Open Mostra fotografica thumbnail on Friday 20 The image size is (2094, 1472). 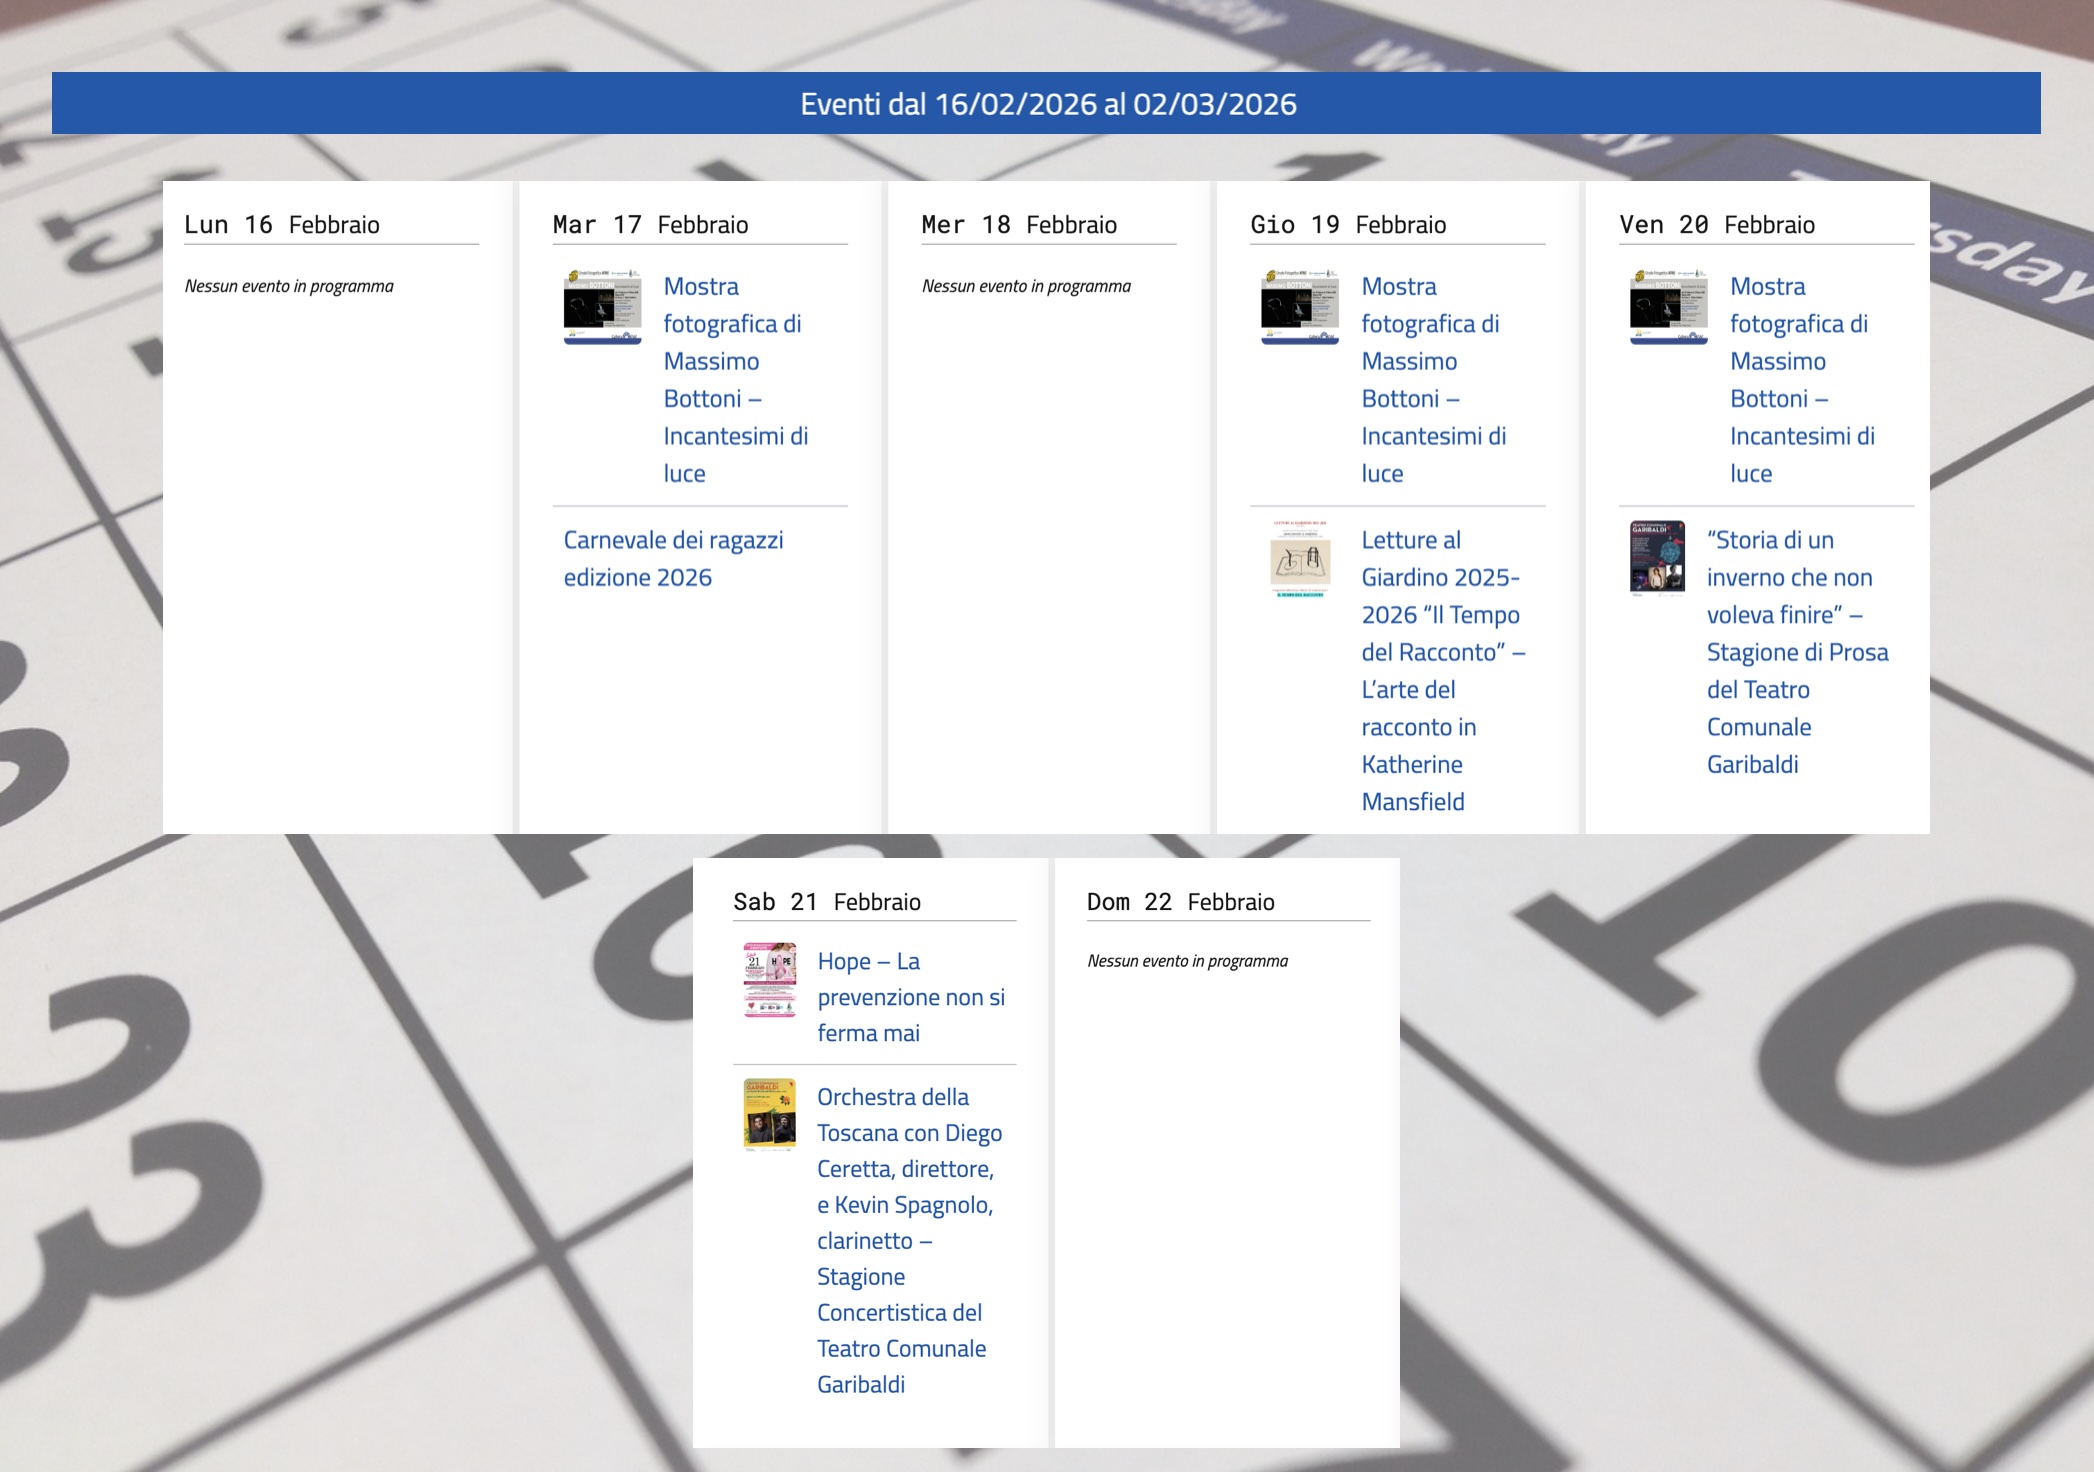[x=1668, y=306]
